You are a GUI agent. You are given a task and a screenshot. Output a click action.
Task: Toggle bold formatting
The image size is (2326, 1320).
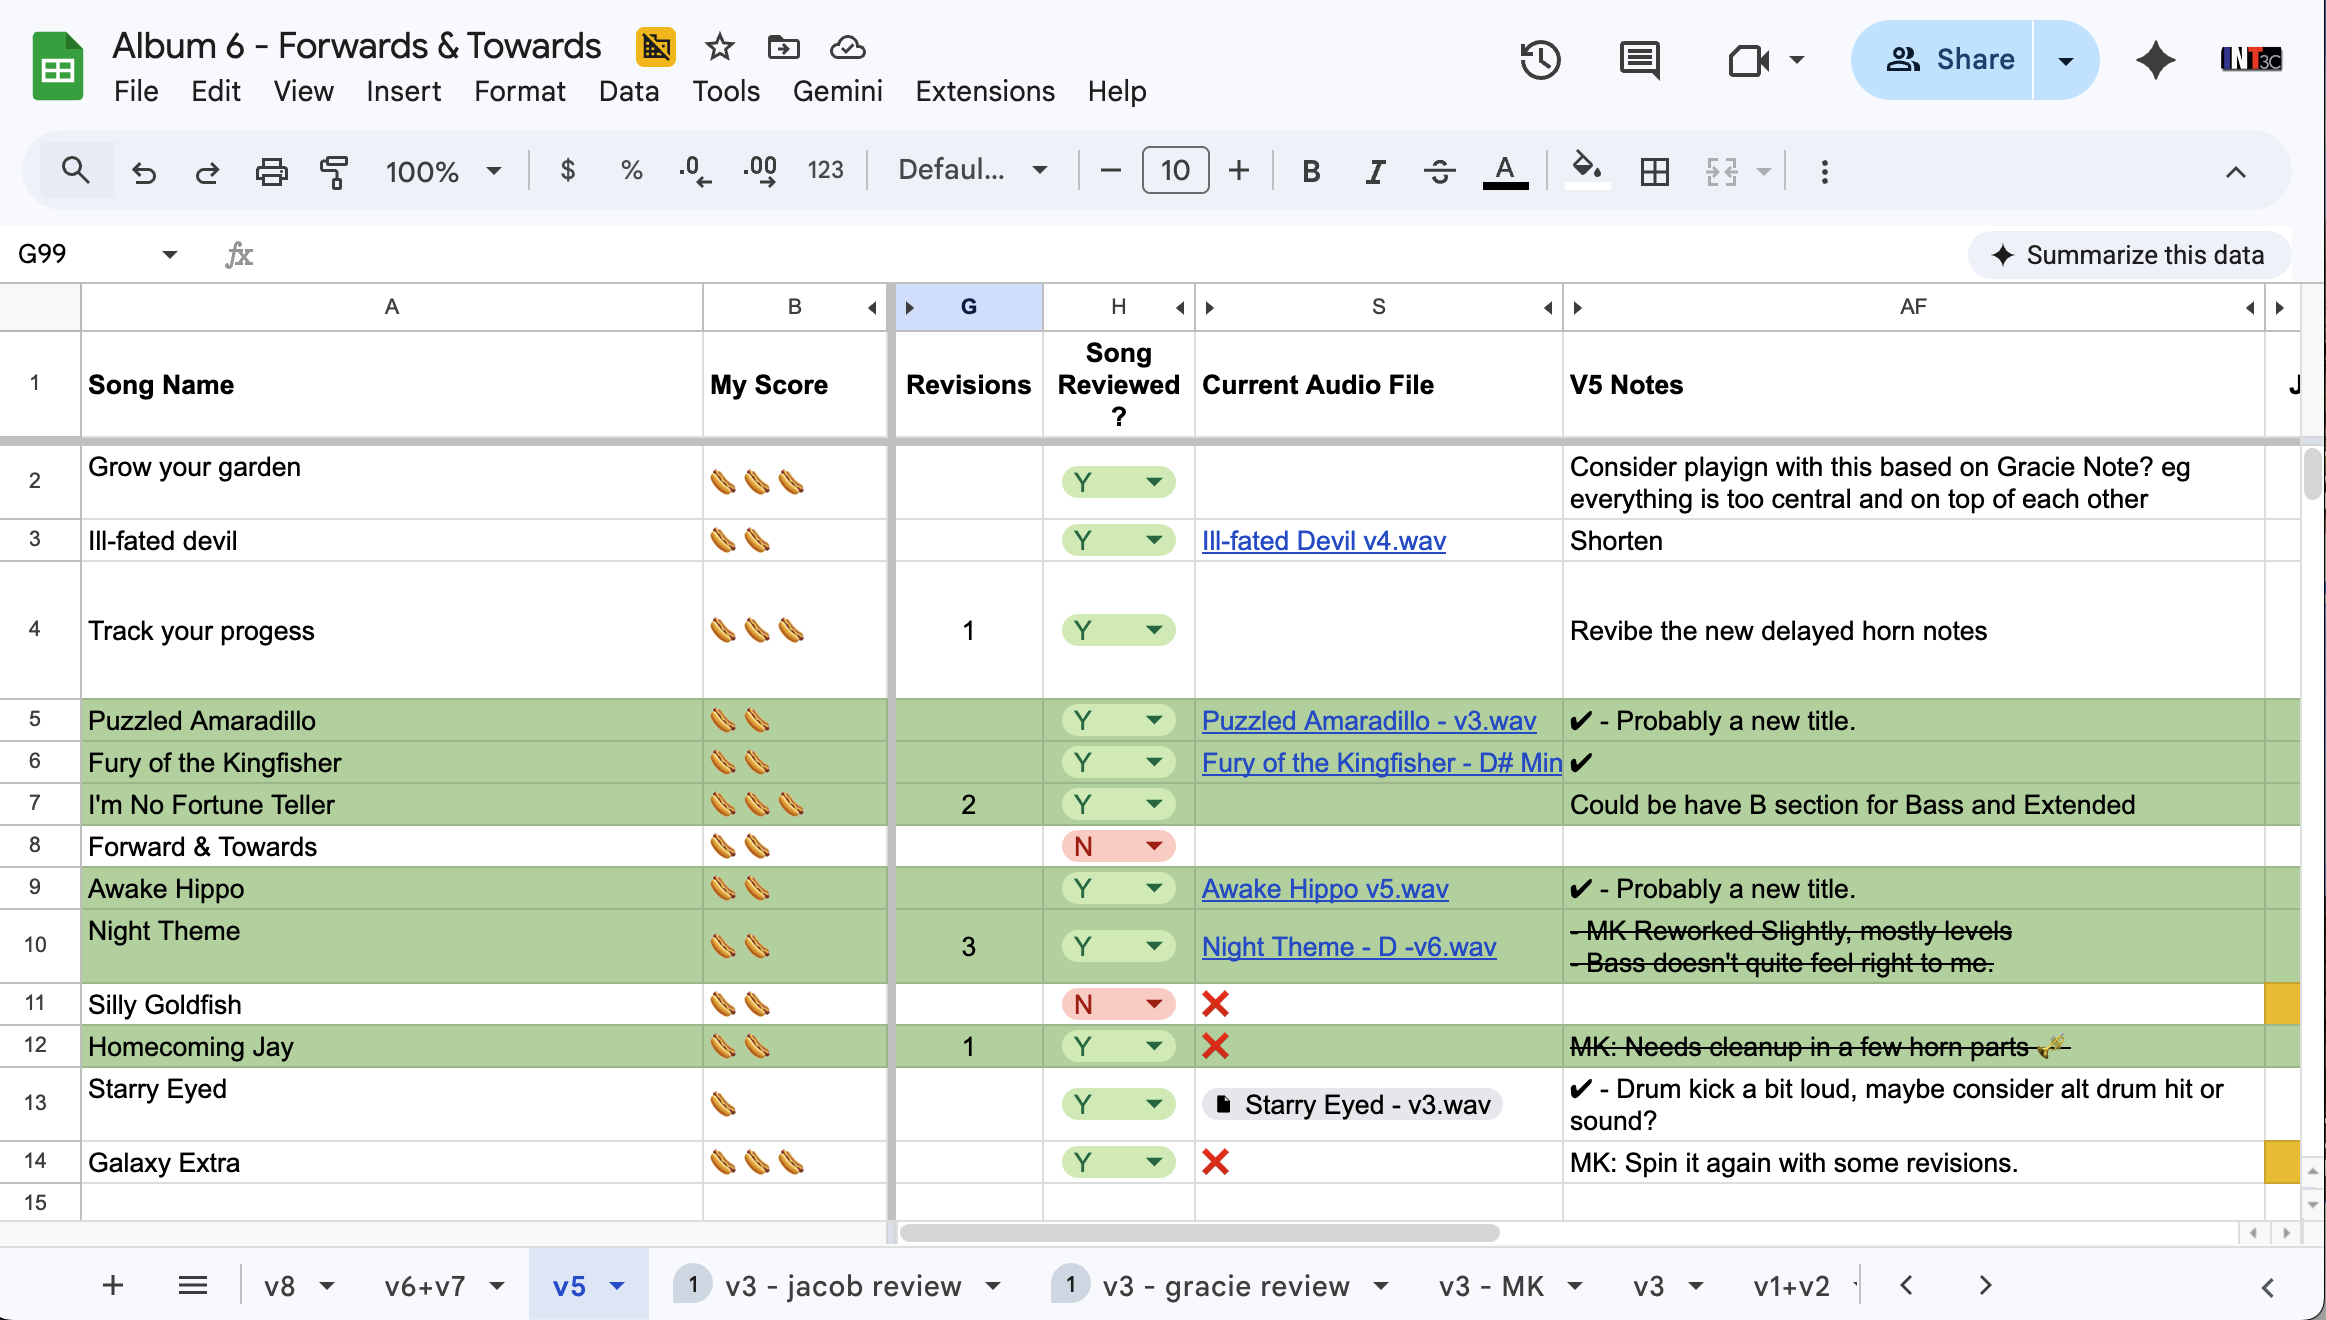click(x=1311, y=171)
